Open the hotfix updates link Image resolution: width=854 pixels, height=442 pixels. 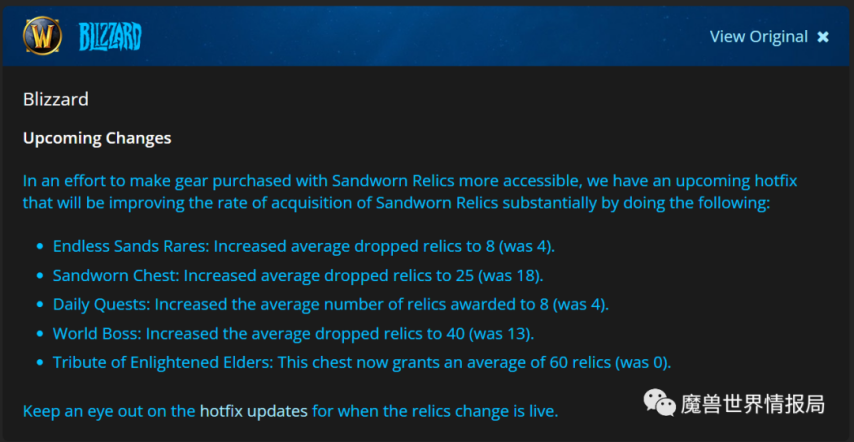point(254,410)
